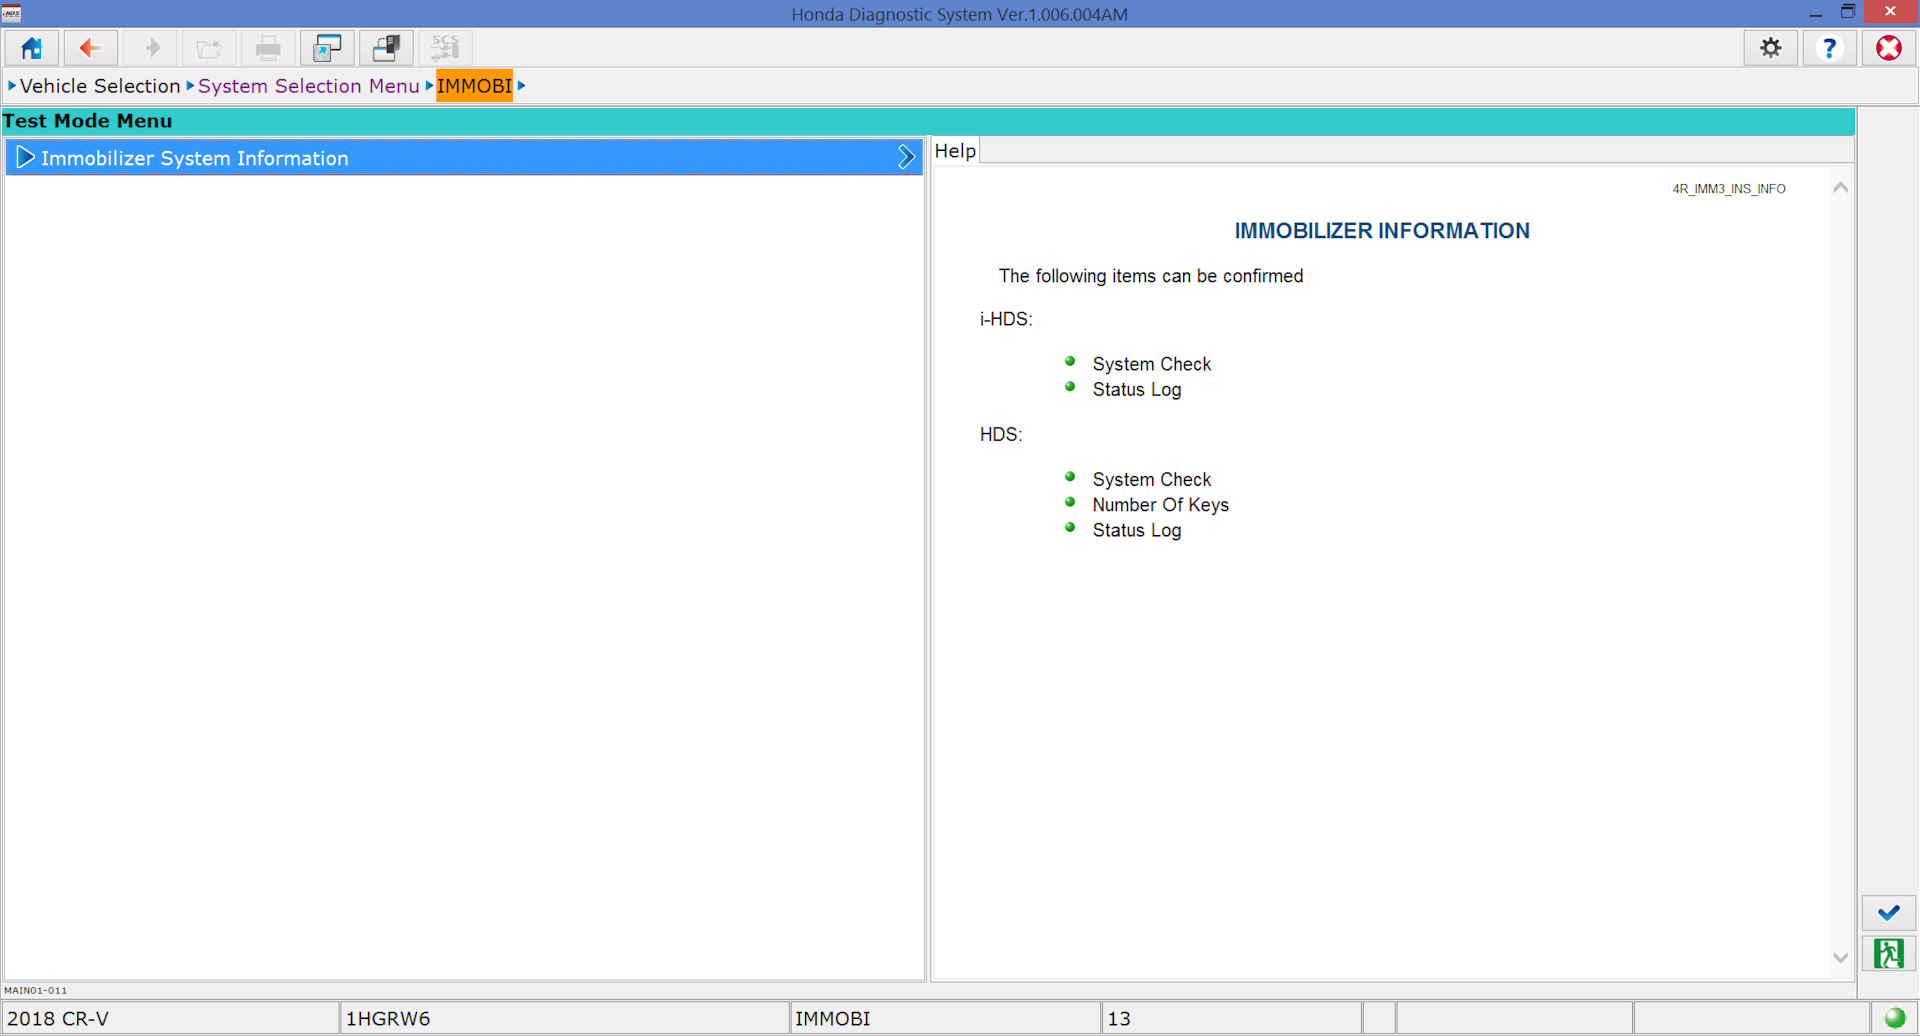Click arrow before System Selection Menu breadcrumb
The height and width of the screenshot is (1036, 1920).
point(190,86)
